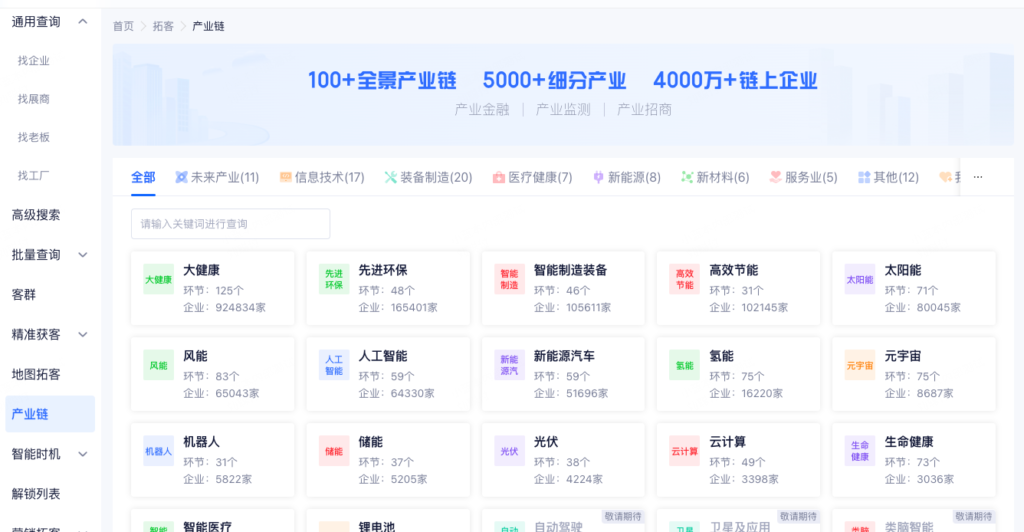The height and width of the screenshot is (532, 1024).
Task: Expand the 智能时机 sidebar menu
Action: click(x=83, y=454)
